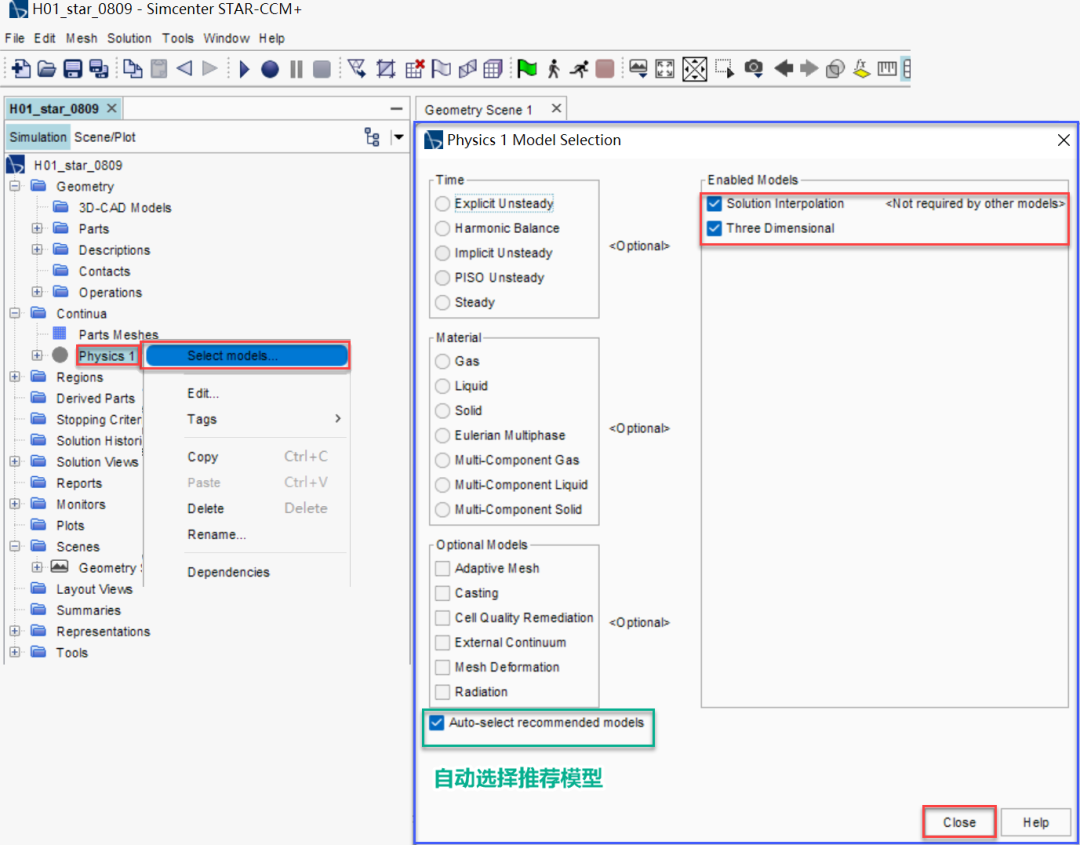Select the Summaries tree item
Screen dimensions: 1080x845
coord(88,610)
